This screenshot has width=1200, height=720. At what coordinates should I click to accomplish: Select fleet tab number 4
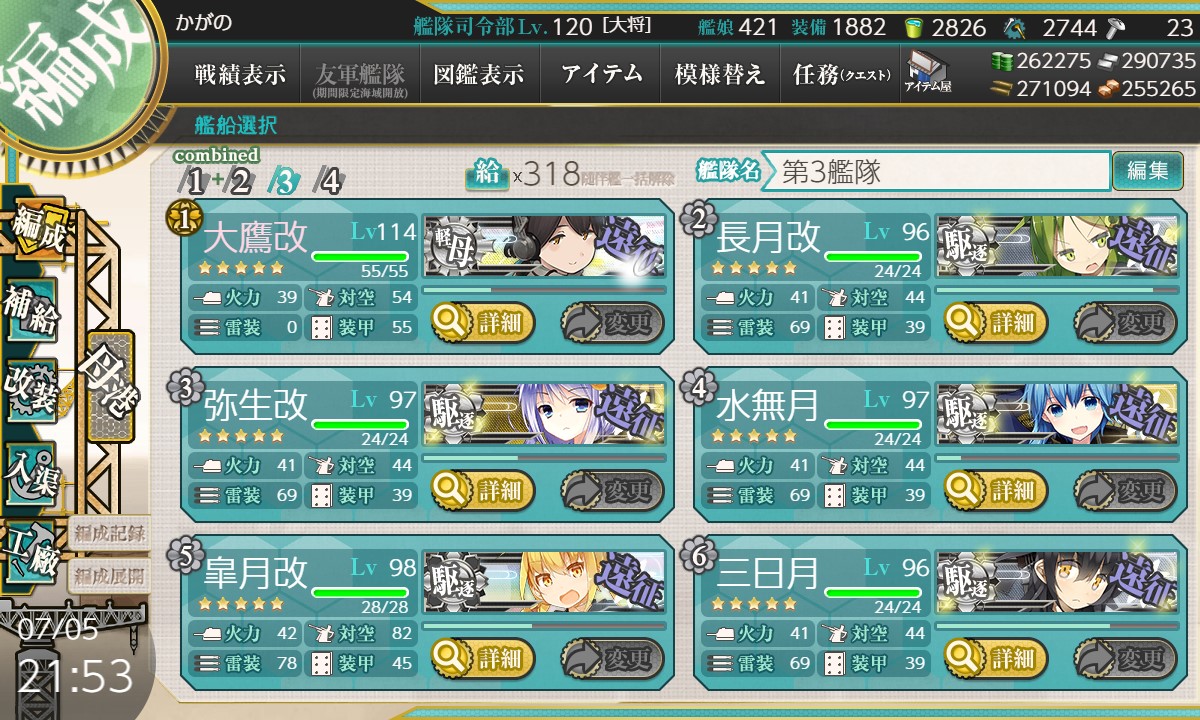coord(328,181)
